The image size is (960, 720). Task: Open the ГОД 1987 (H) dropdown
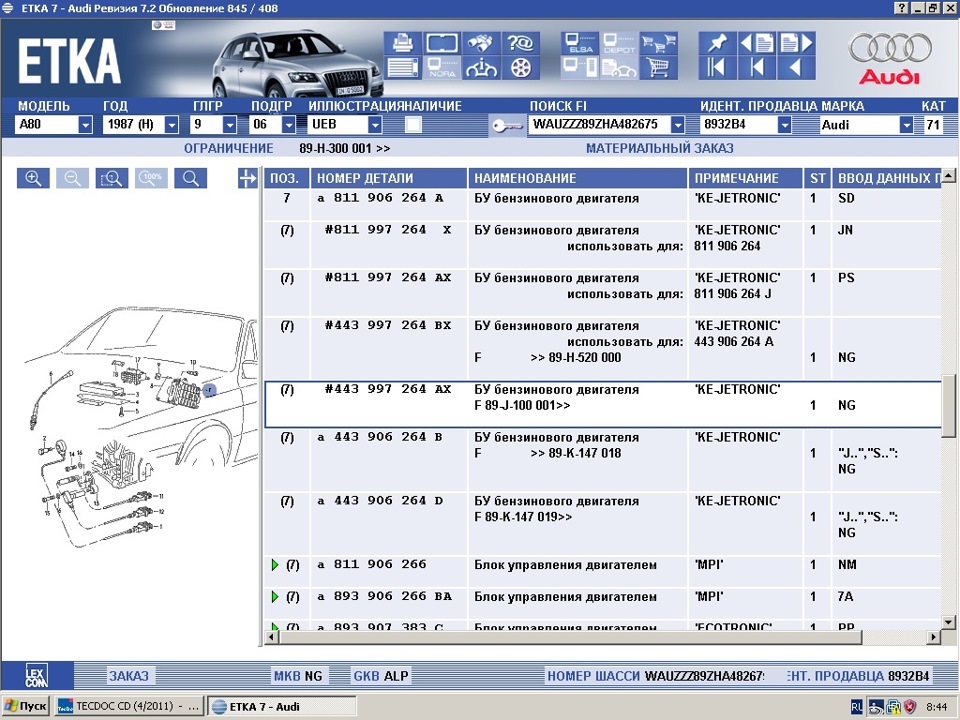click(171, 125)
